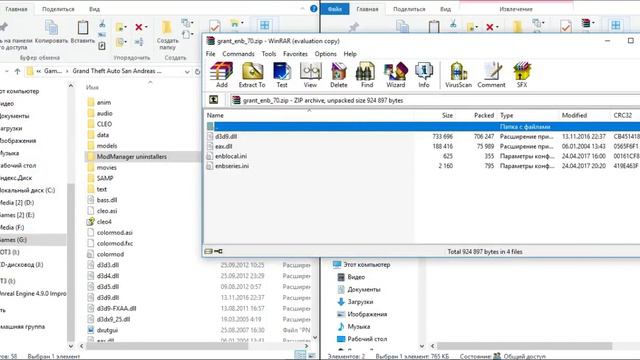
Task: Open the Help menu in WinRAR
Action: 350,54
